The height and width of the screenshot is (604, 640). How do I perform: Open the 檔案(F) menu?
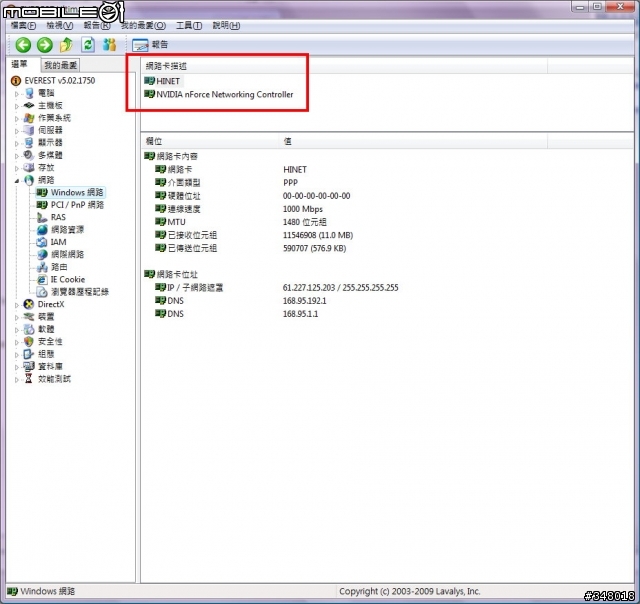(x=23, y=26)
